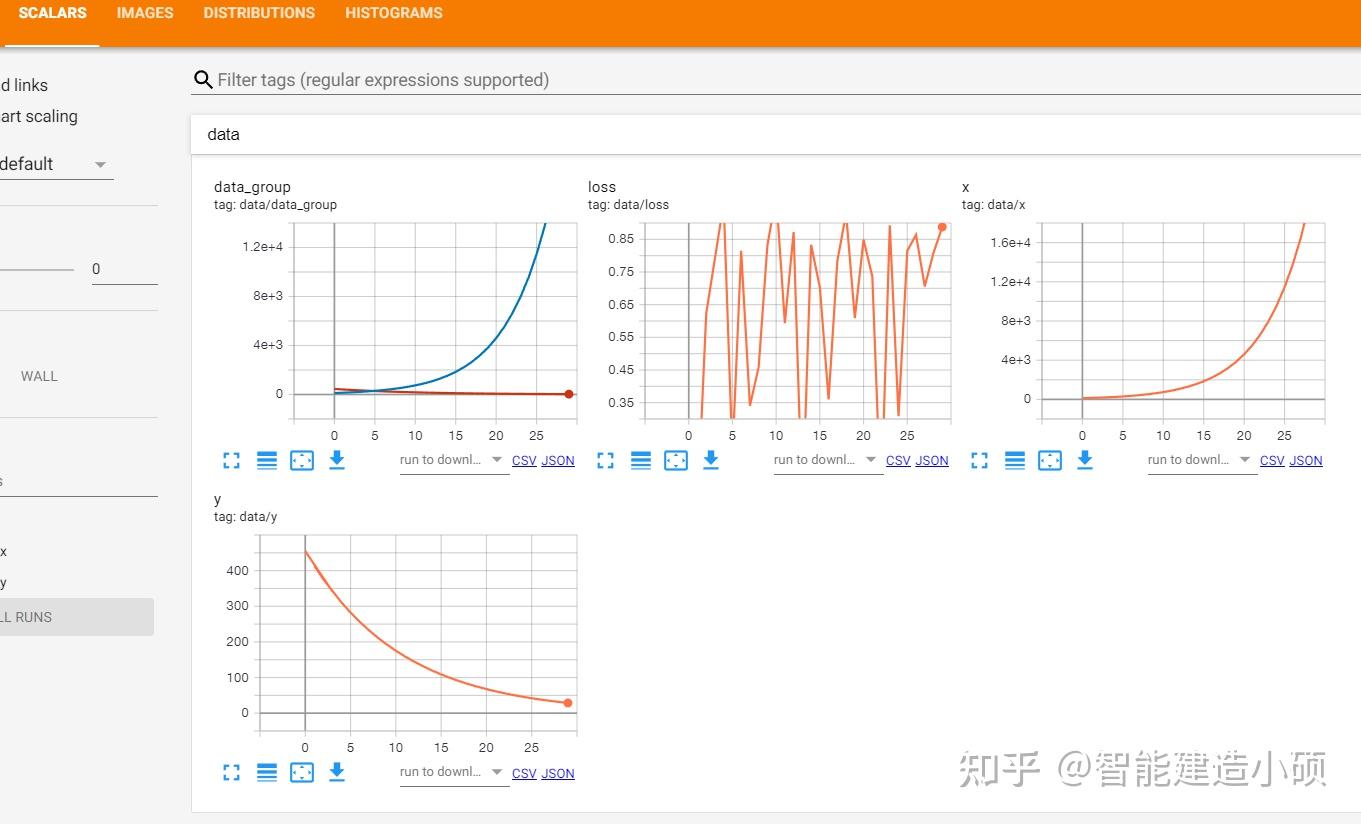Expand the data_group chart to fullscreen

pos(231,460)
